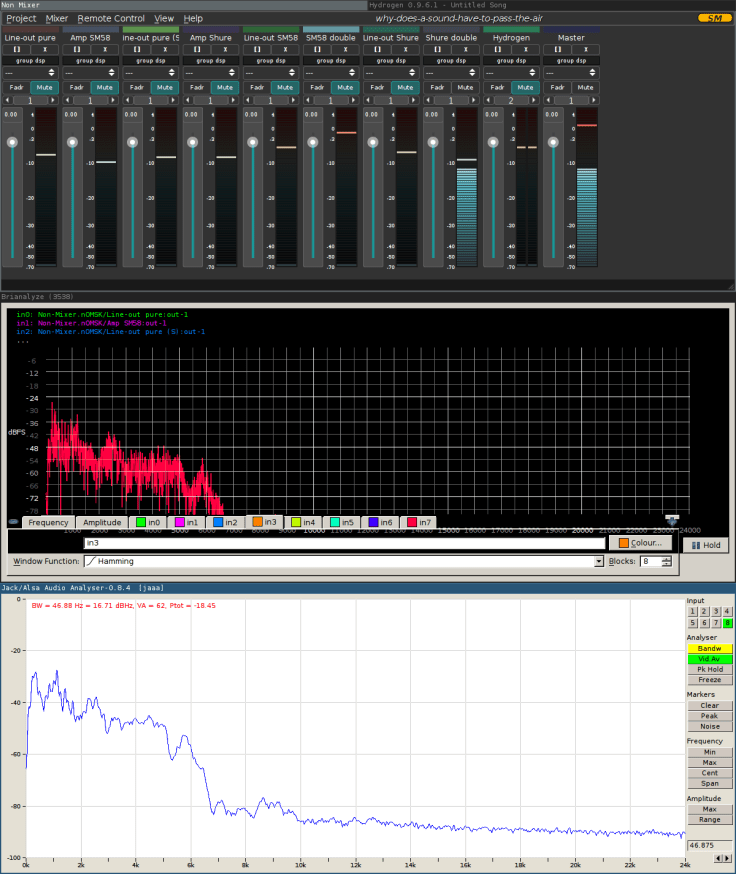The image size is (736, 874).
Task: Increase the Blocks stepper value
Action: (x=667, y=559)
